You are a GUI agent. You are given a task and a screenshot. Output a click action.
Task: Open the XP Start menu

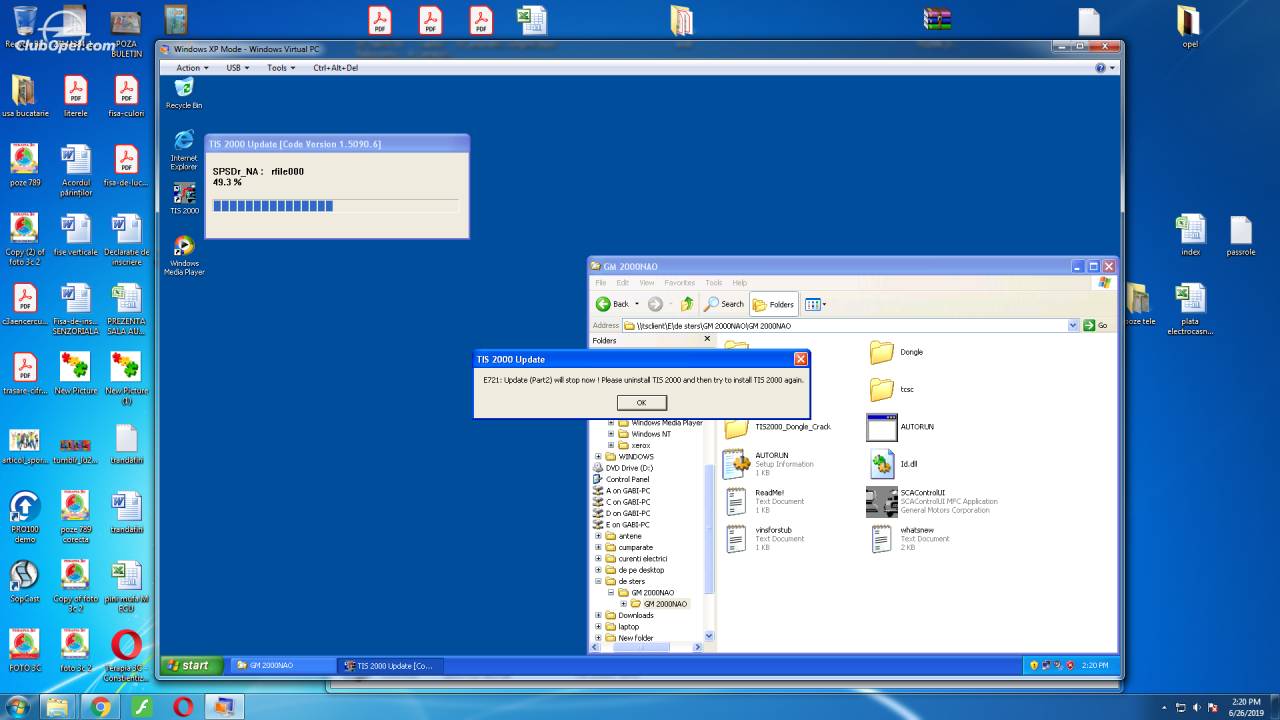pos(192,665)
